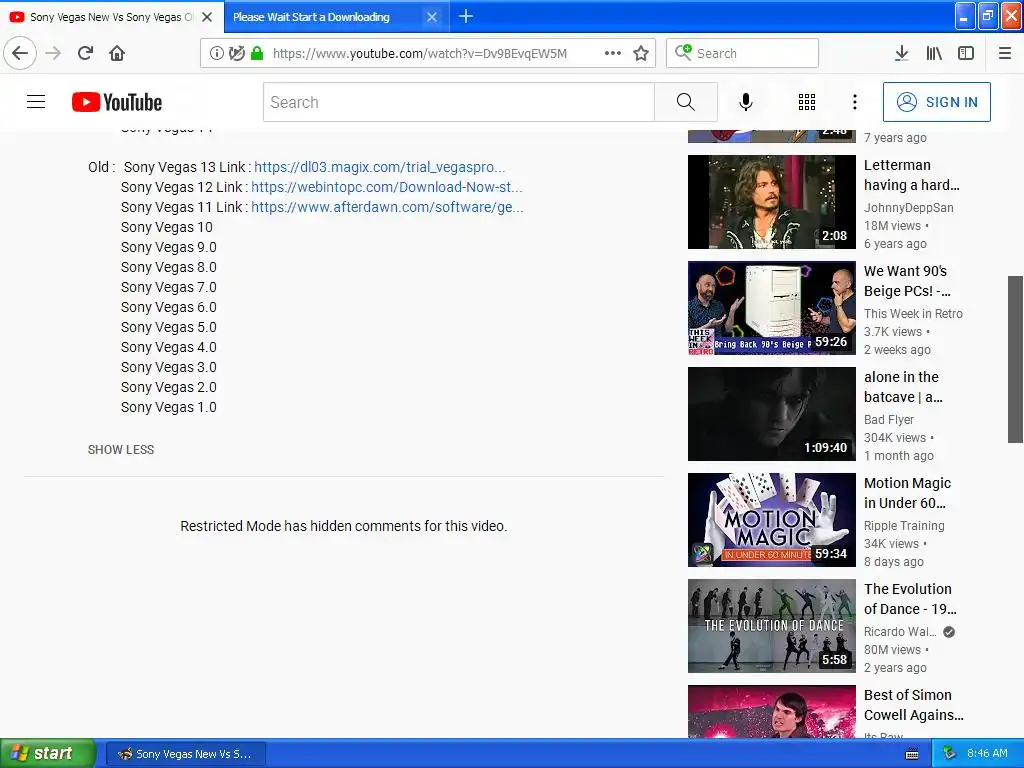Open YouTube settings three-dot menu
1024x768 pixels.
tap(855, 102)
